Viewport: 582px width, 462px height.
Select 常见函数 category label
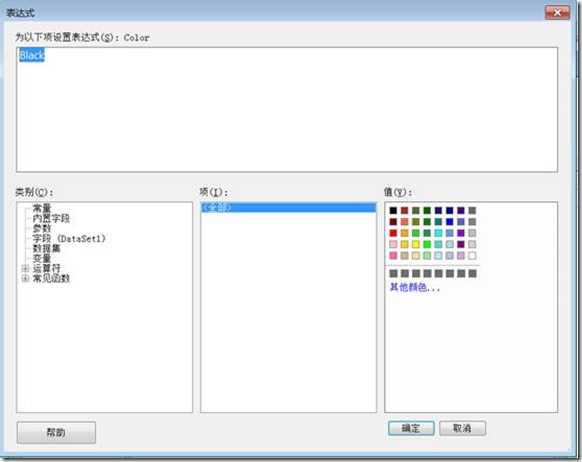tap(51, 278)
